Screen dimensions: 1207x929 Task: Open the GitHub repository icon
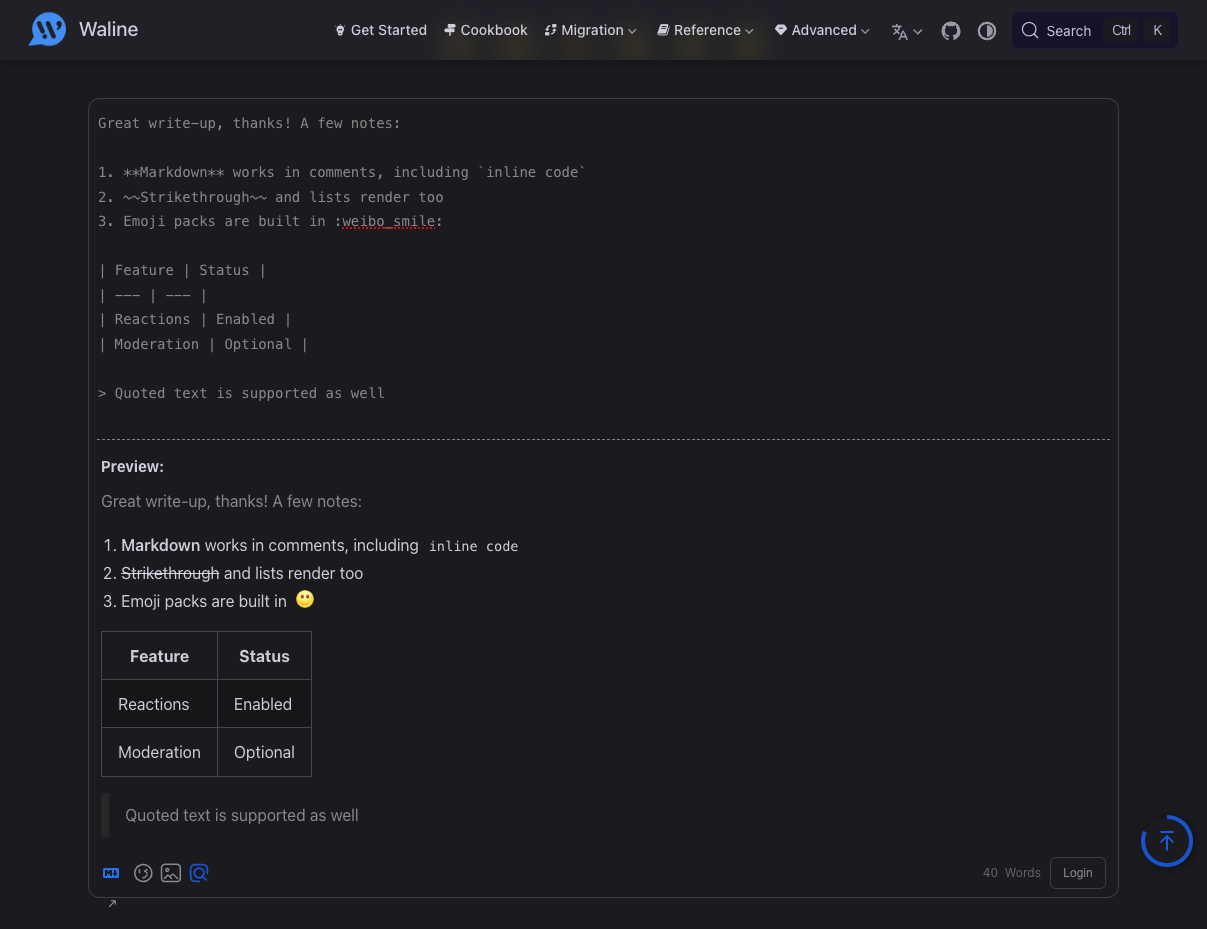tap(951, 31)
